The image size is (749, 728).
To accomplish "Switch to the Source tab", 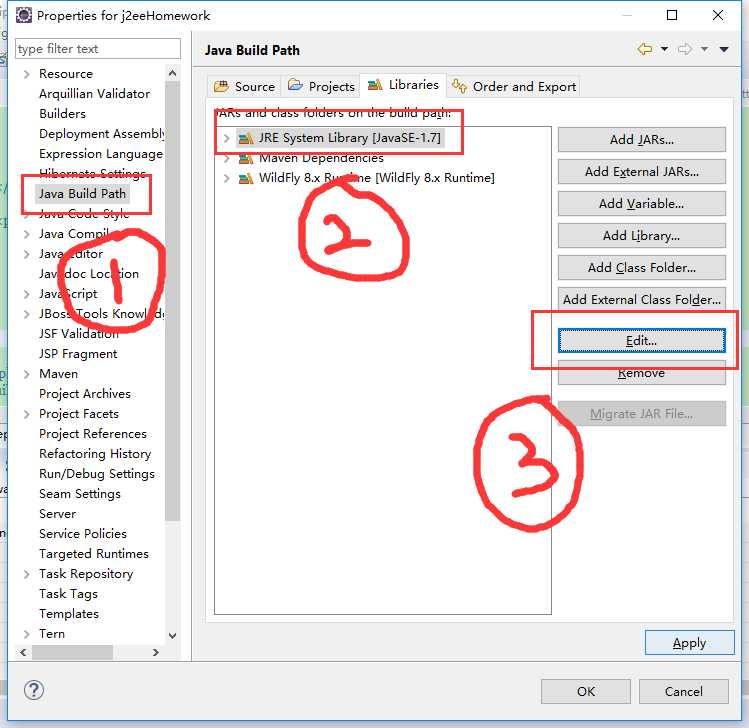I will tap(245, 86).
